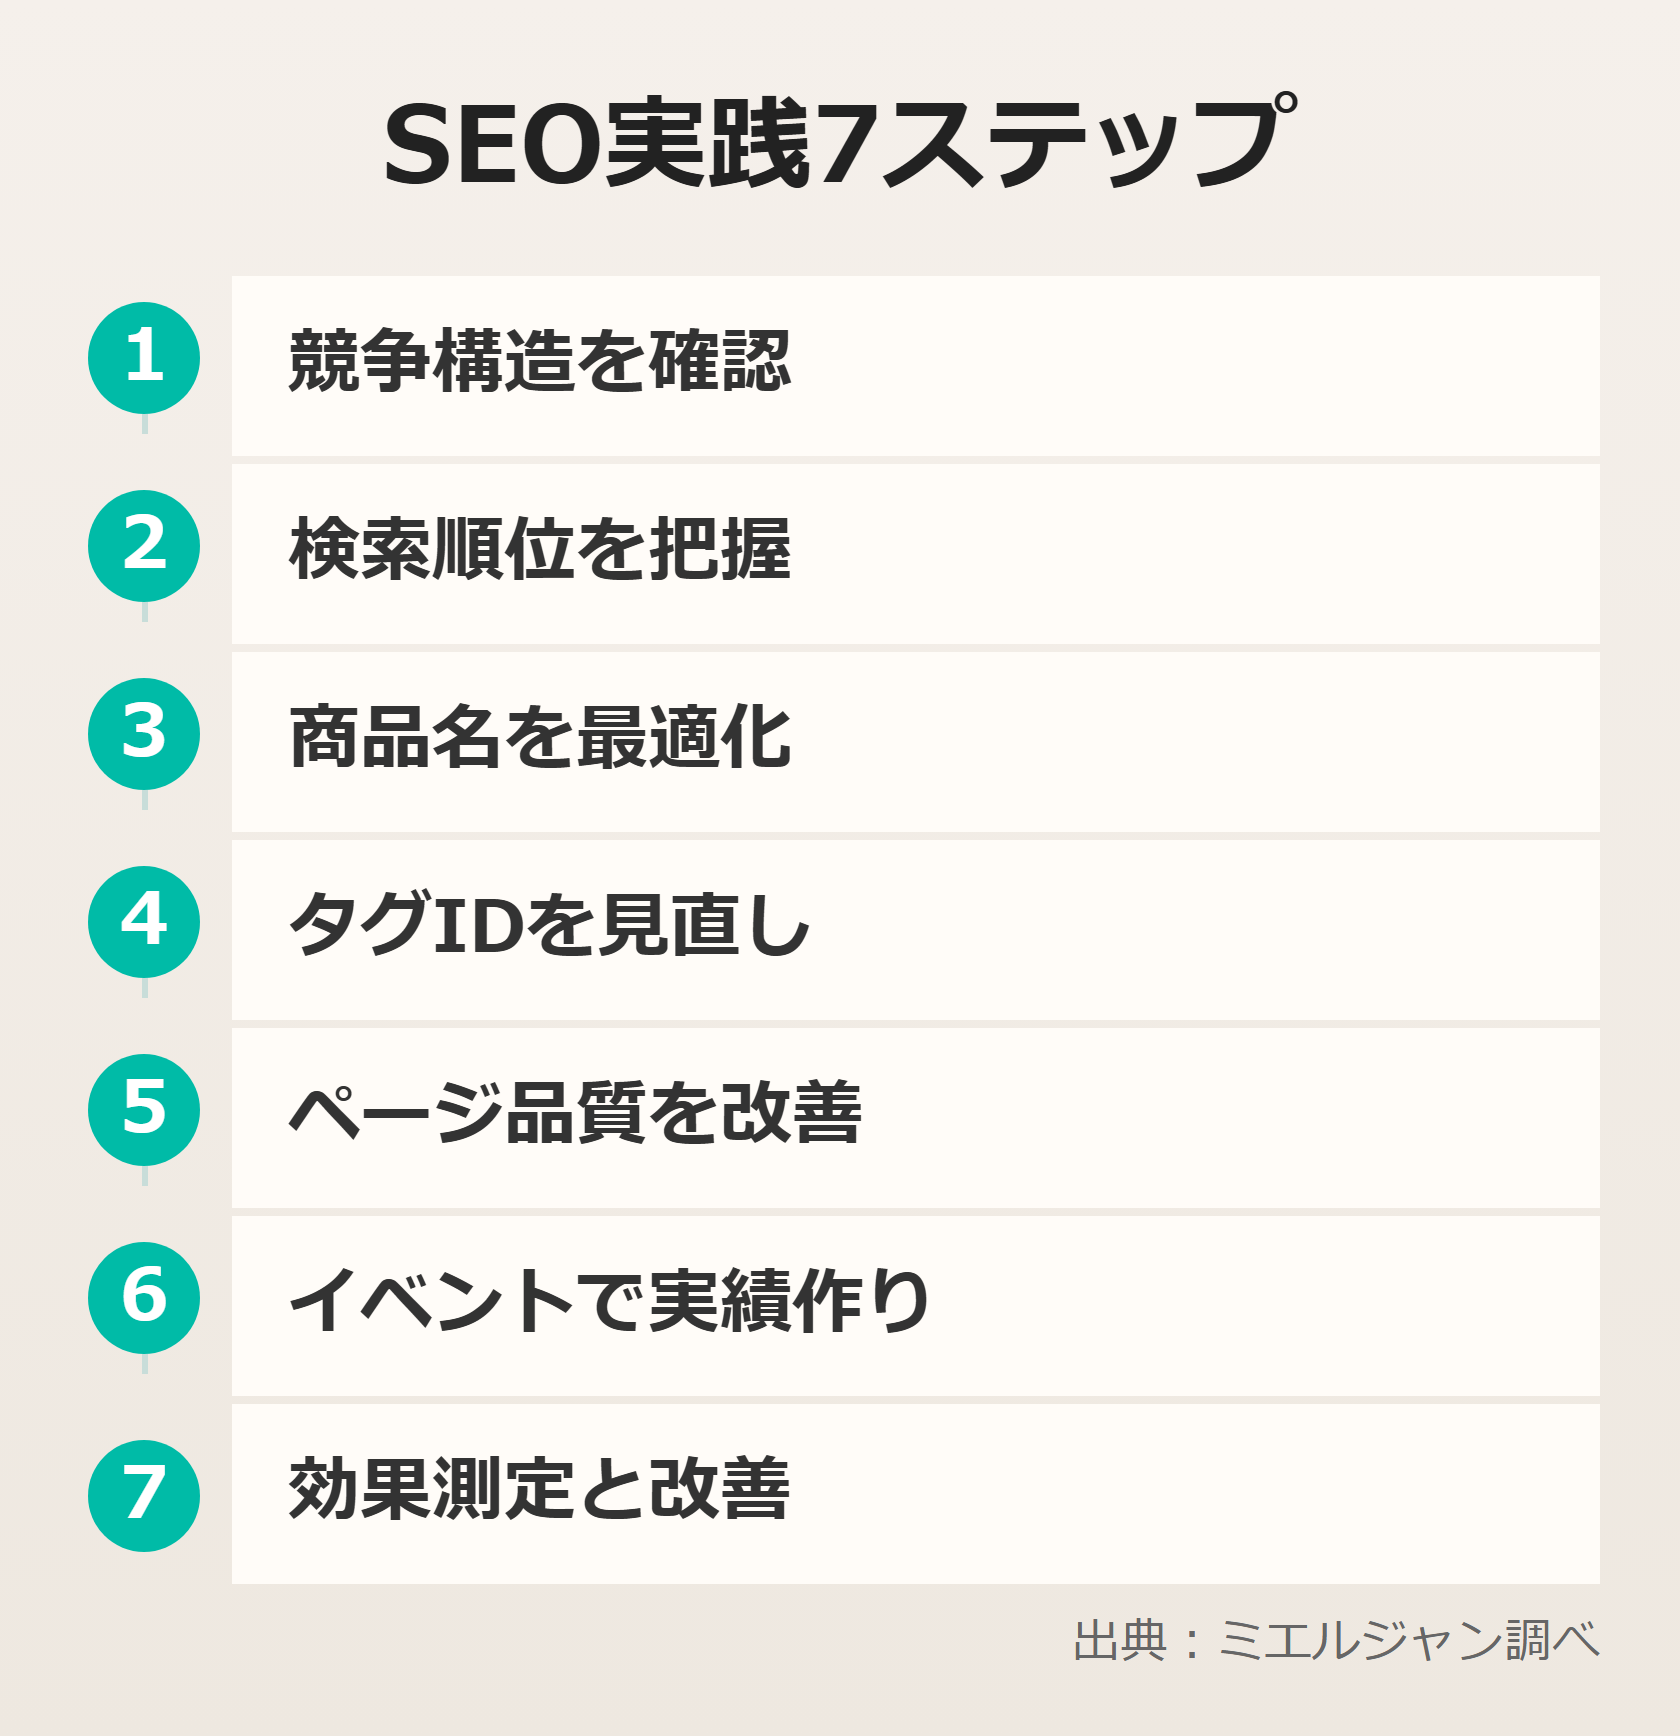
Task: Open the 効果測定と改善 step
Action: click(540, 1490)
